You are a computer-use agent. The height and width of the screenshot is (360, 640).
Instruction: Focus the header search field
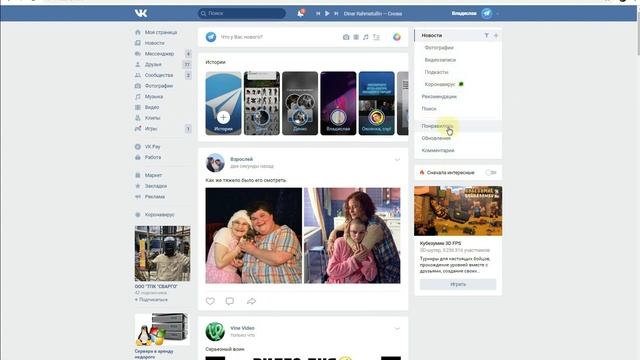pyautogui.click(x=242, y=13)
